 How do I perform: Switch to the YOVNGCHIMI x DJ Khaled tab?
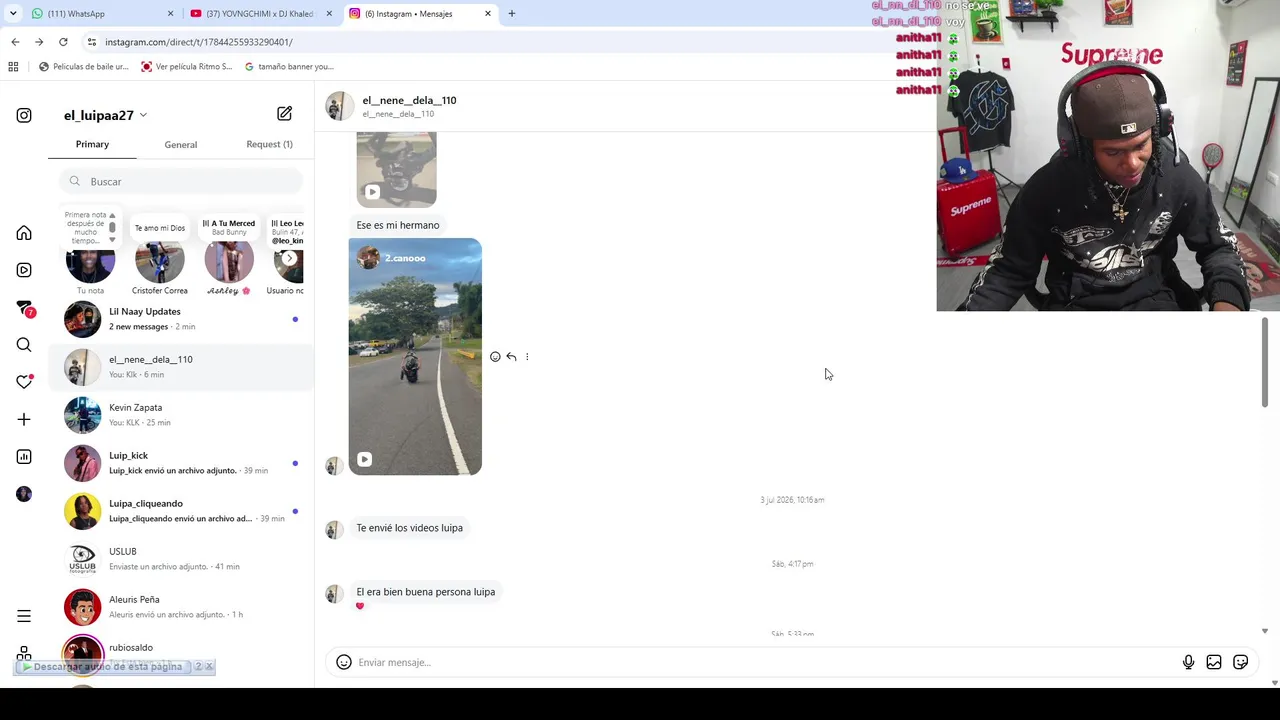click(258, 14)
